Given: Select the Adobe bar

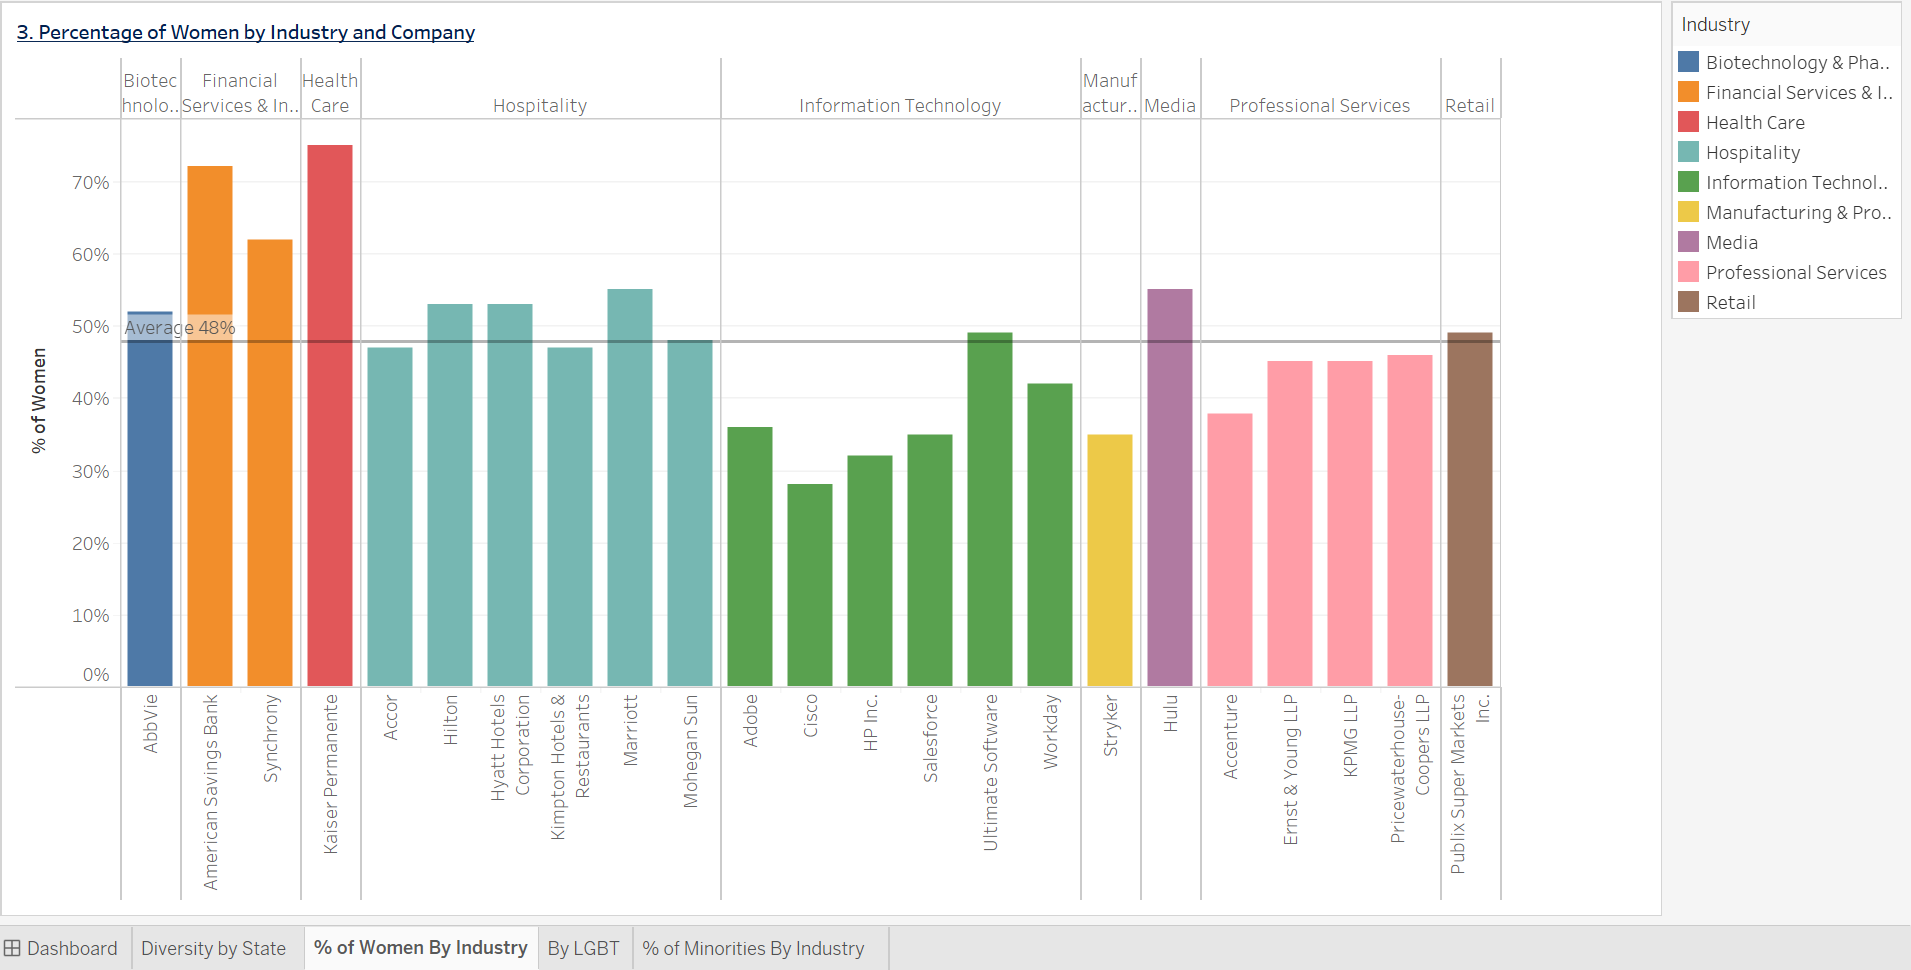Looking at the screenshot, I should pos(750,557).
